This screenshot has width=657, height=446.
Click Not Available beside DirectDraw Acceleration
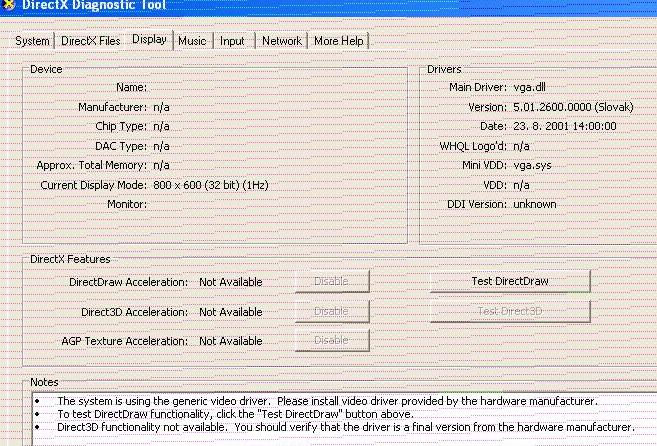coord(231,282)
